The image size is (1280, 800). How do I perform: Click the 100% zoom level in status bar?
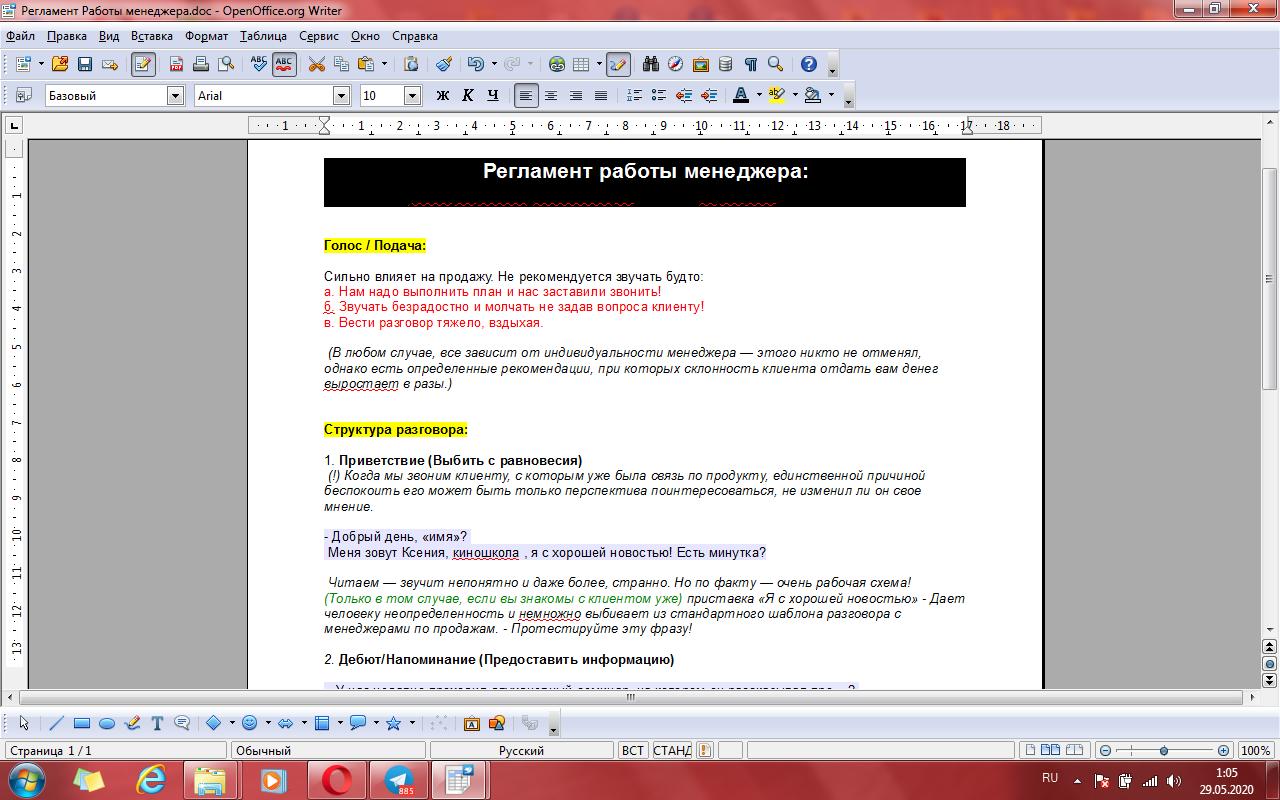pyautogui.click(x=1255, y=750)
